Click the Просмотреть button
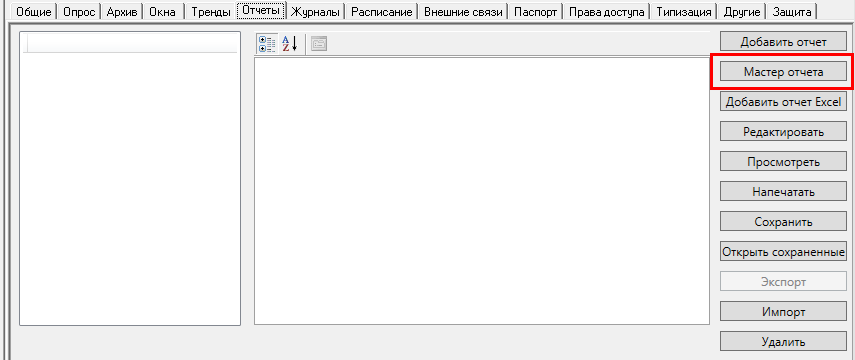The width and height of the screenshot is (855, 360). tap(783, 161)
